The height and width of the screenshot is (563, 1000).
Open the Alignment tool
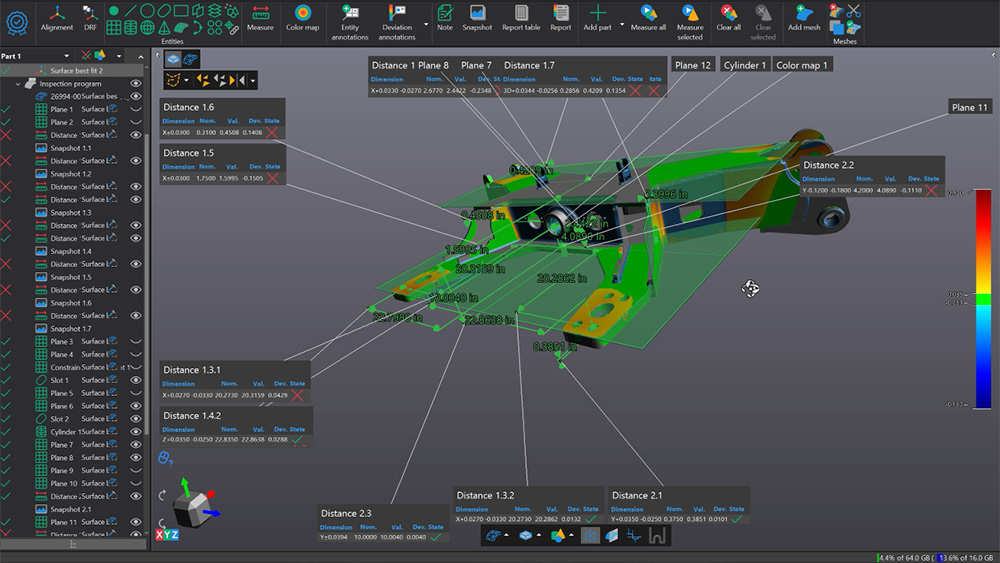tap(57, 18)
